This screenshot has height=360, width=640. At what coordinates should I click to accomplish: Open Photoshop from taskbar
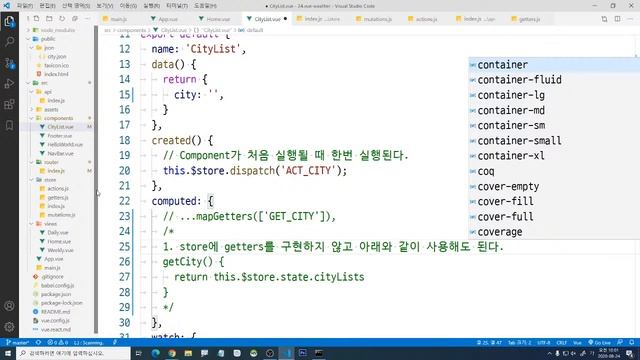[x=302, y=353]
